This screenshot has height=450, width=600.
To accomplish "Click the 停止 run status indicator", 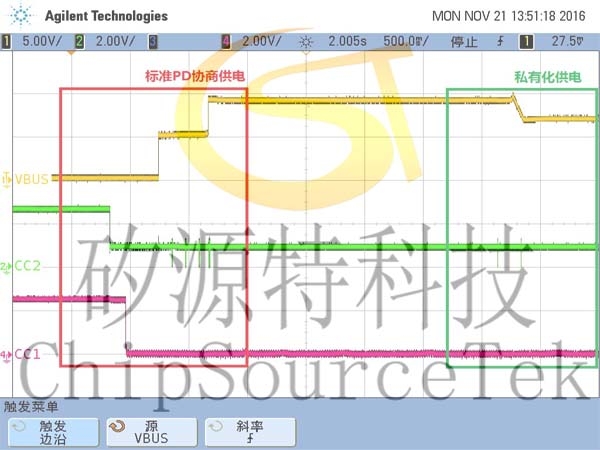I will tap(464, 41).
